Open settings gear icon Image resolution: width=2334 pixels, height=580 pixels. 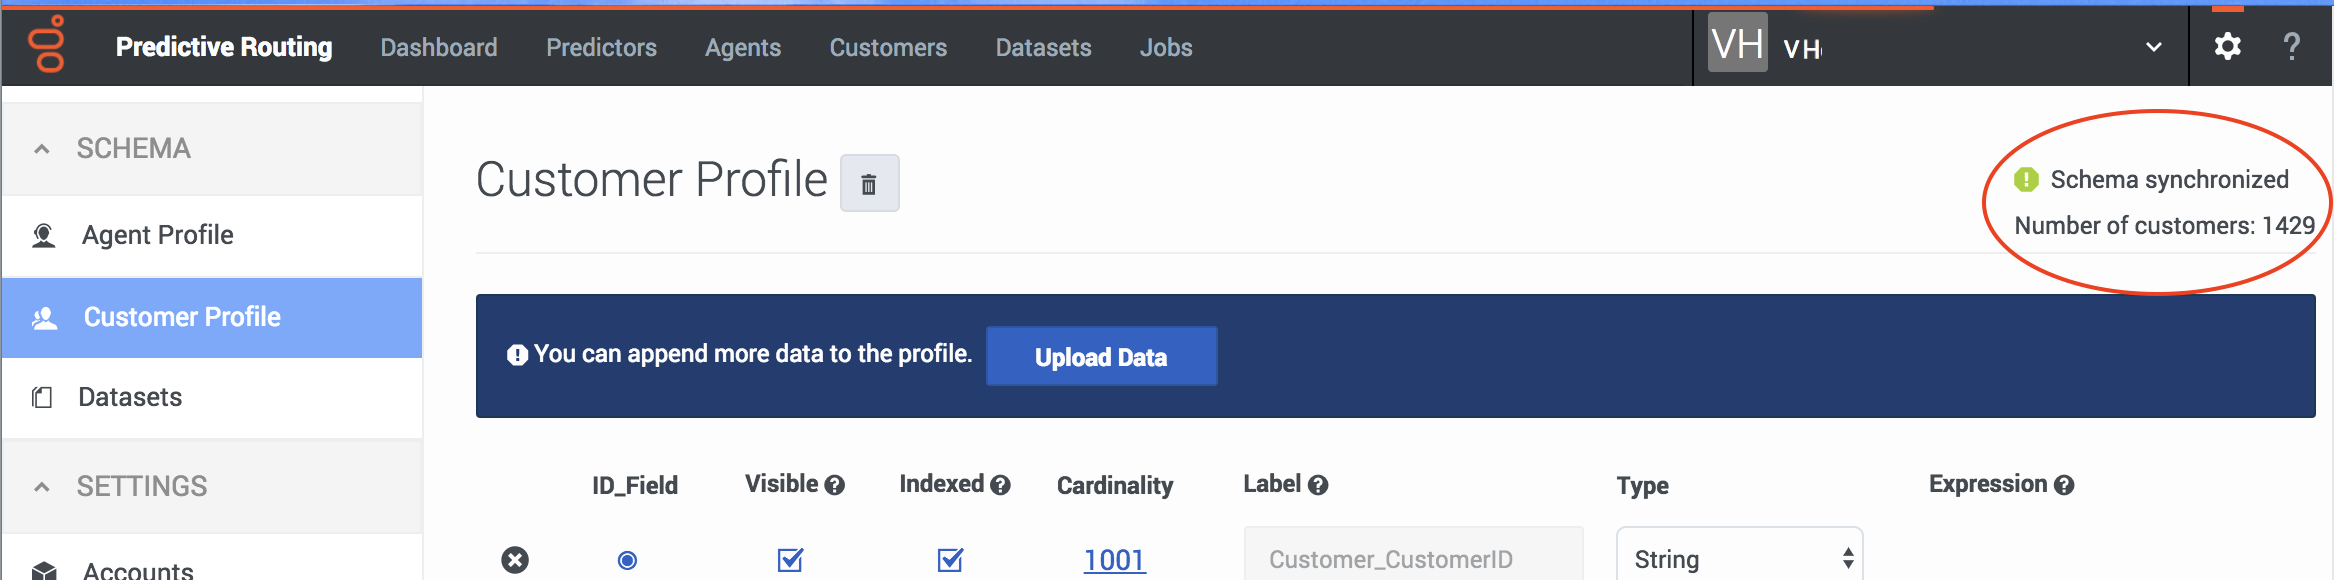[2227, 46]
